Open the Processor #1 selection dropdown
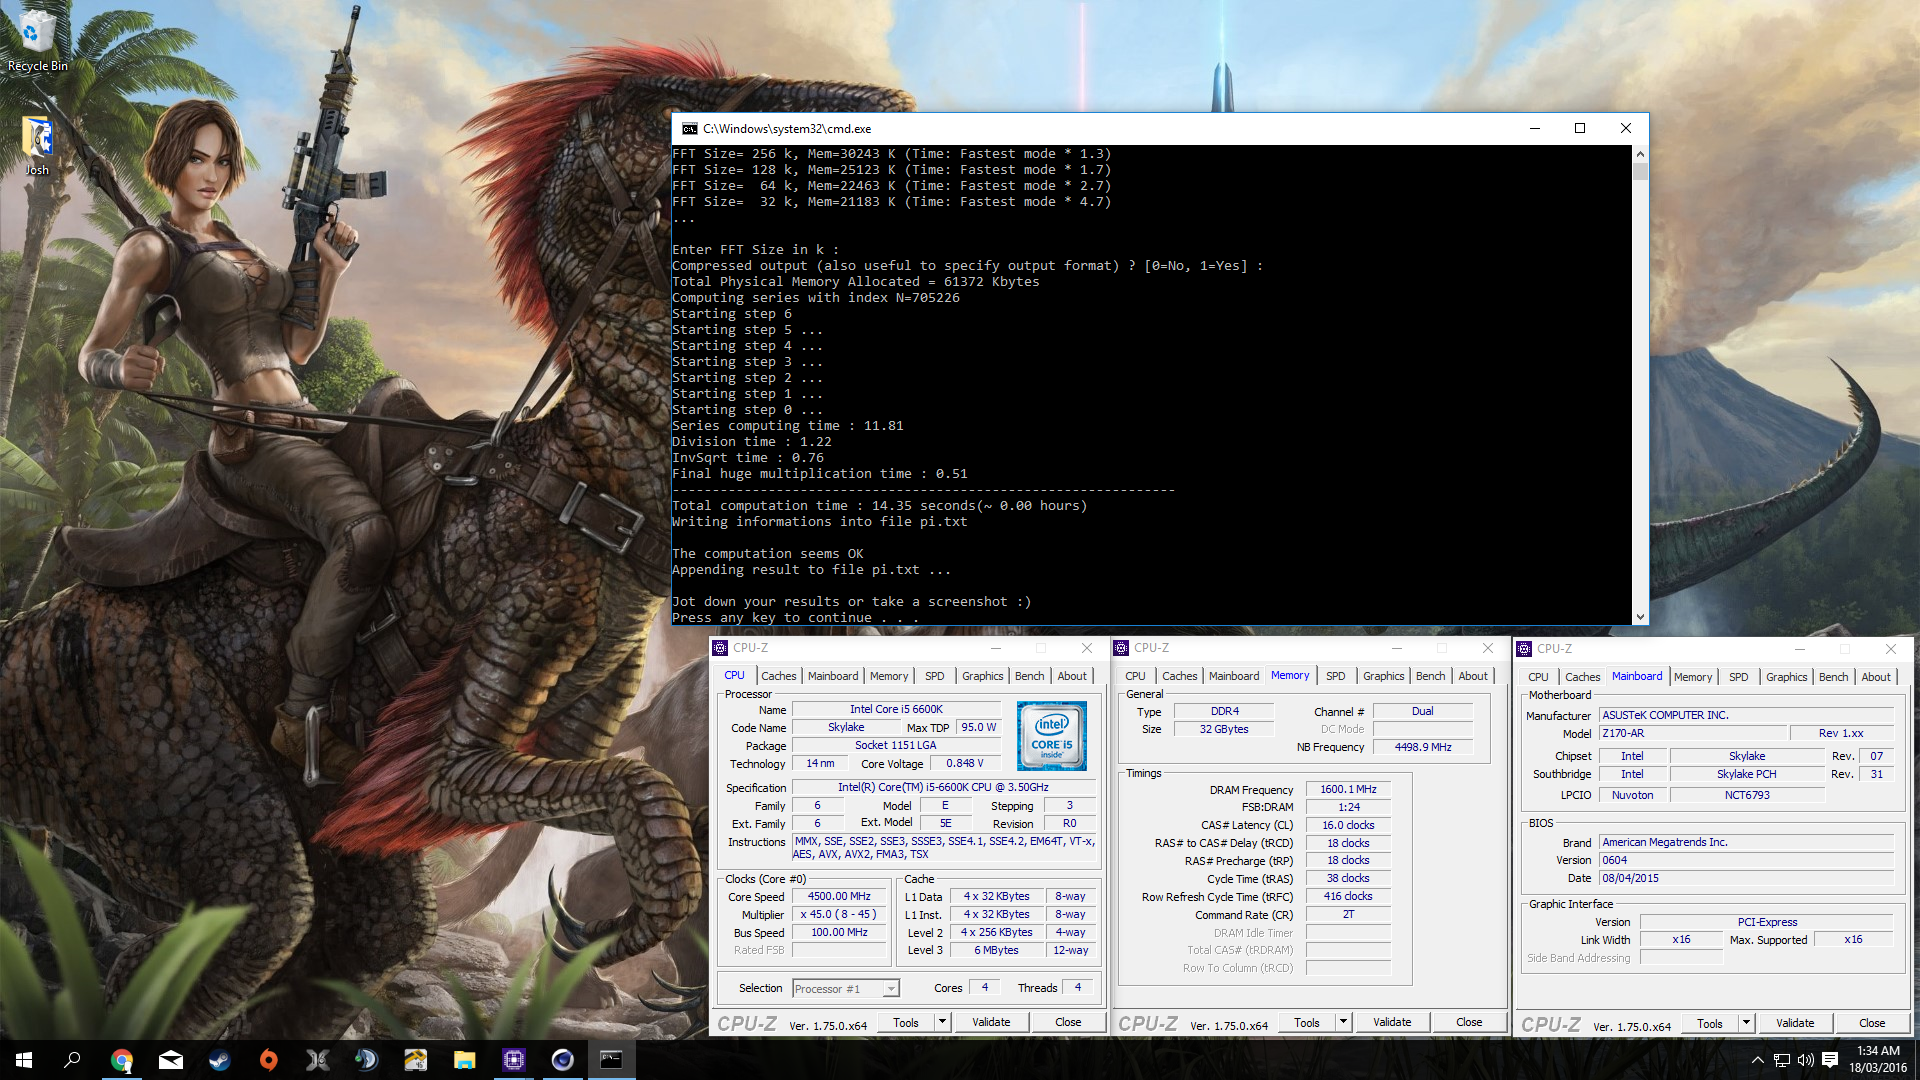 point(846,989)
